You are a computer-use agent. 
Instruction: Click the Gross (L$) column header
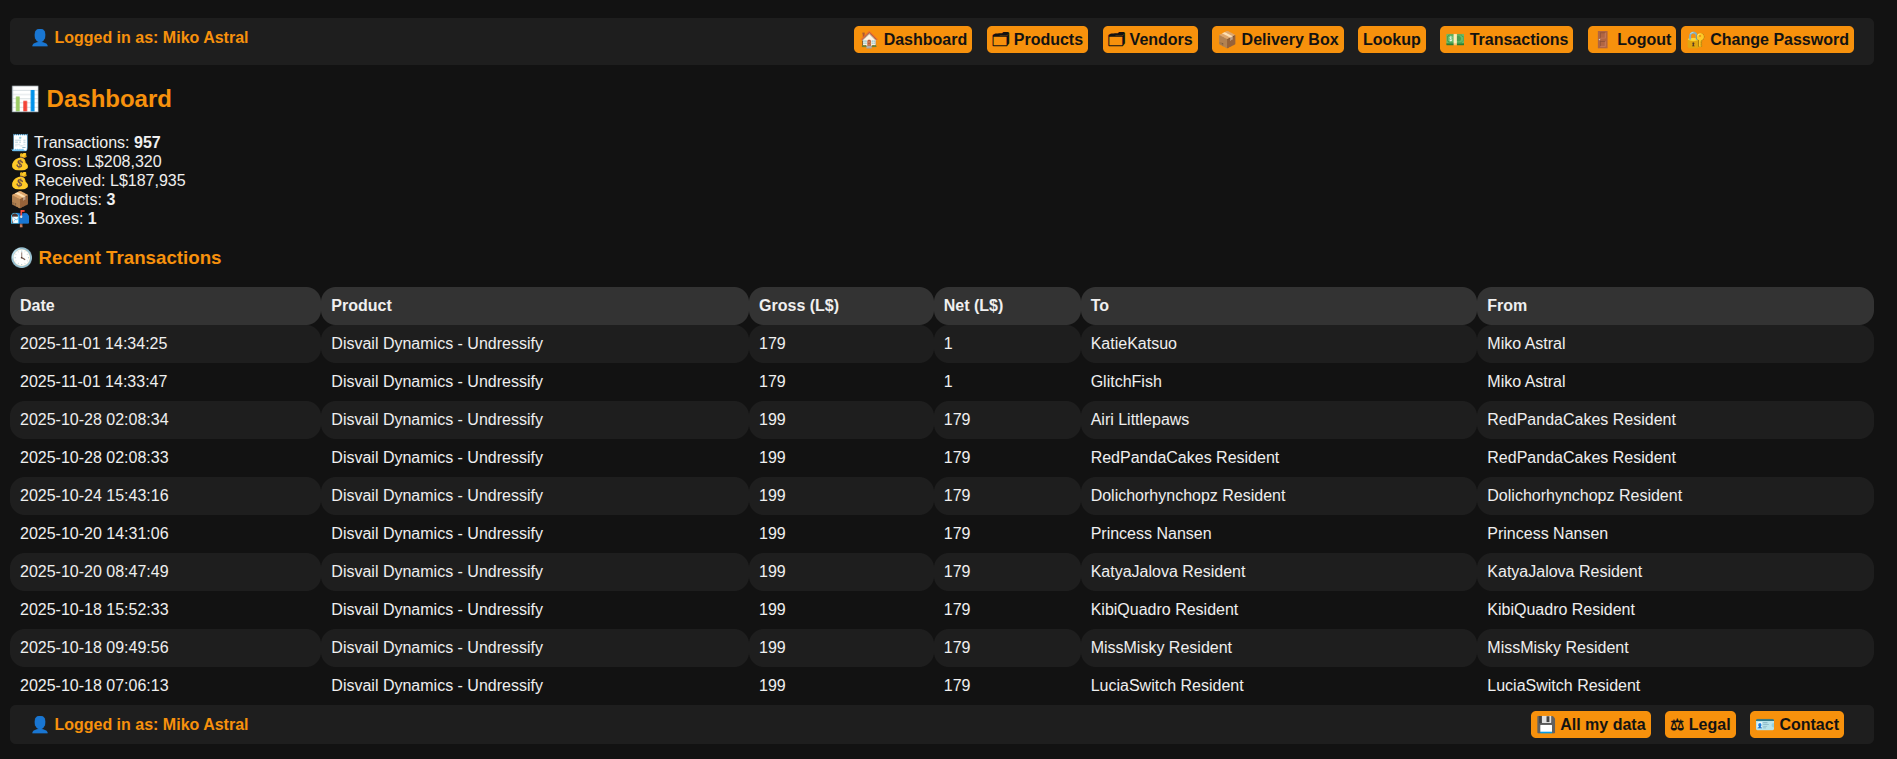[x=798, y=306]
